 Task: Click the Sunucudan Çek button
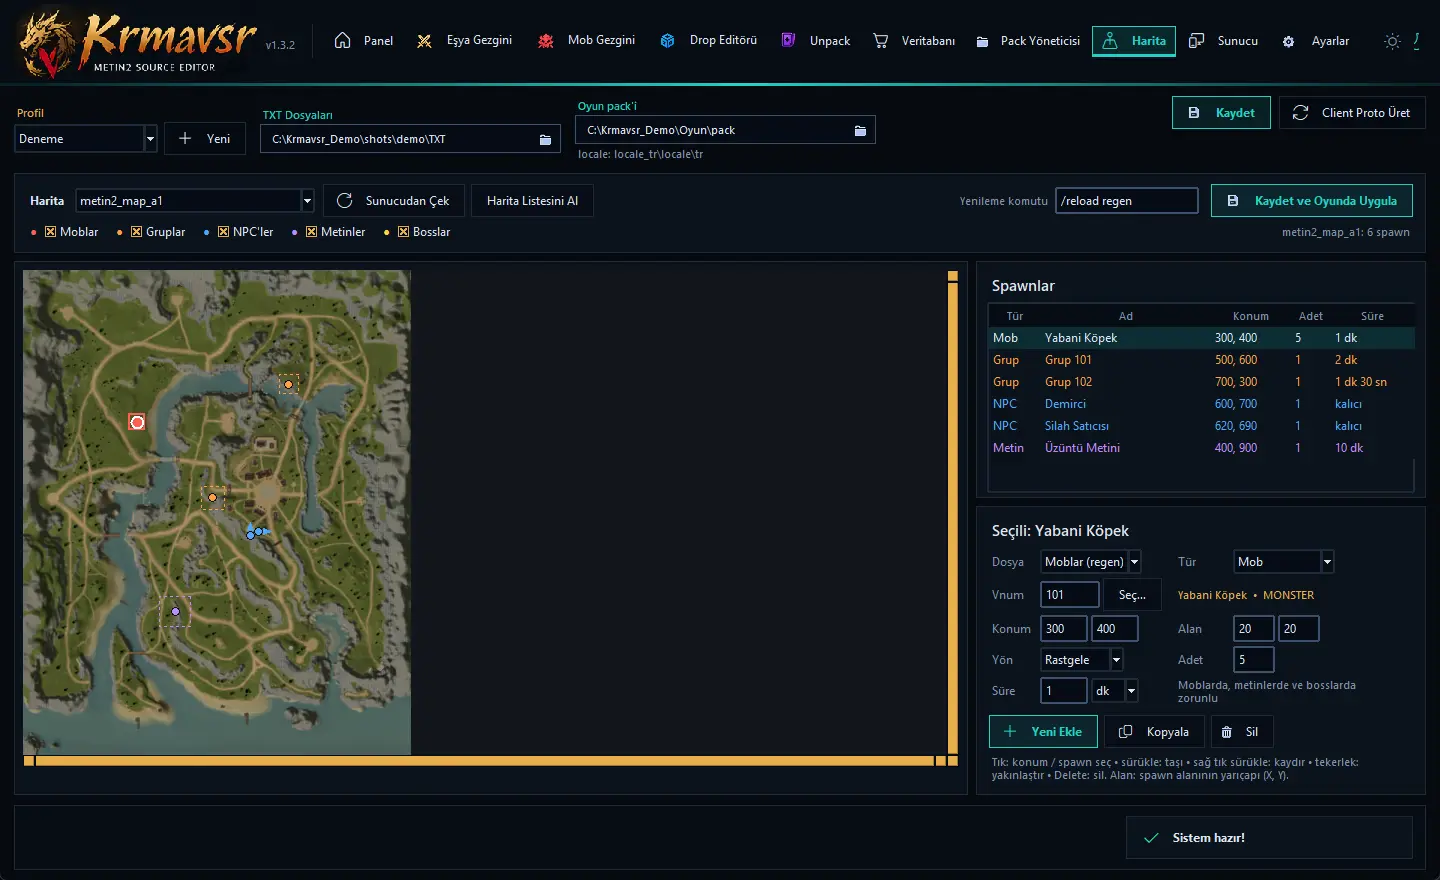(394, 201)
